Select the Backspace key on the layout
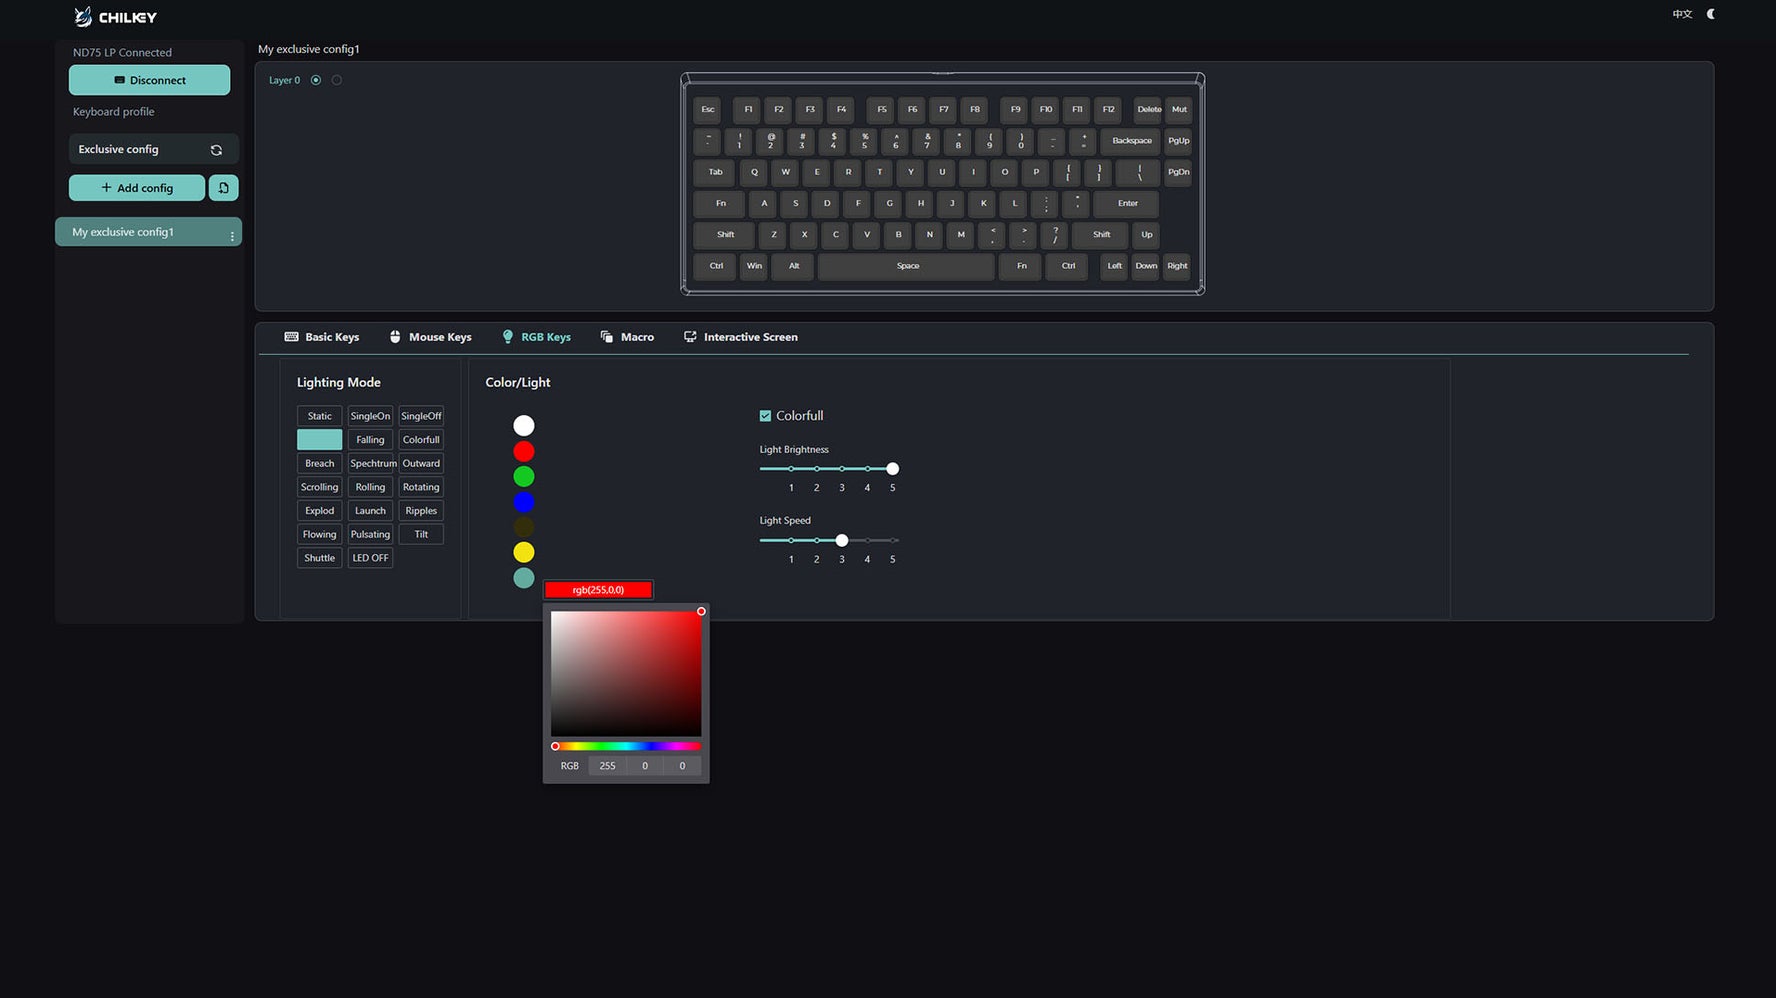 pyautogui.click(x=1131, y=141)
